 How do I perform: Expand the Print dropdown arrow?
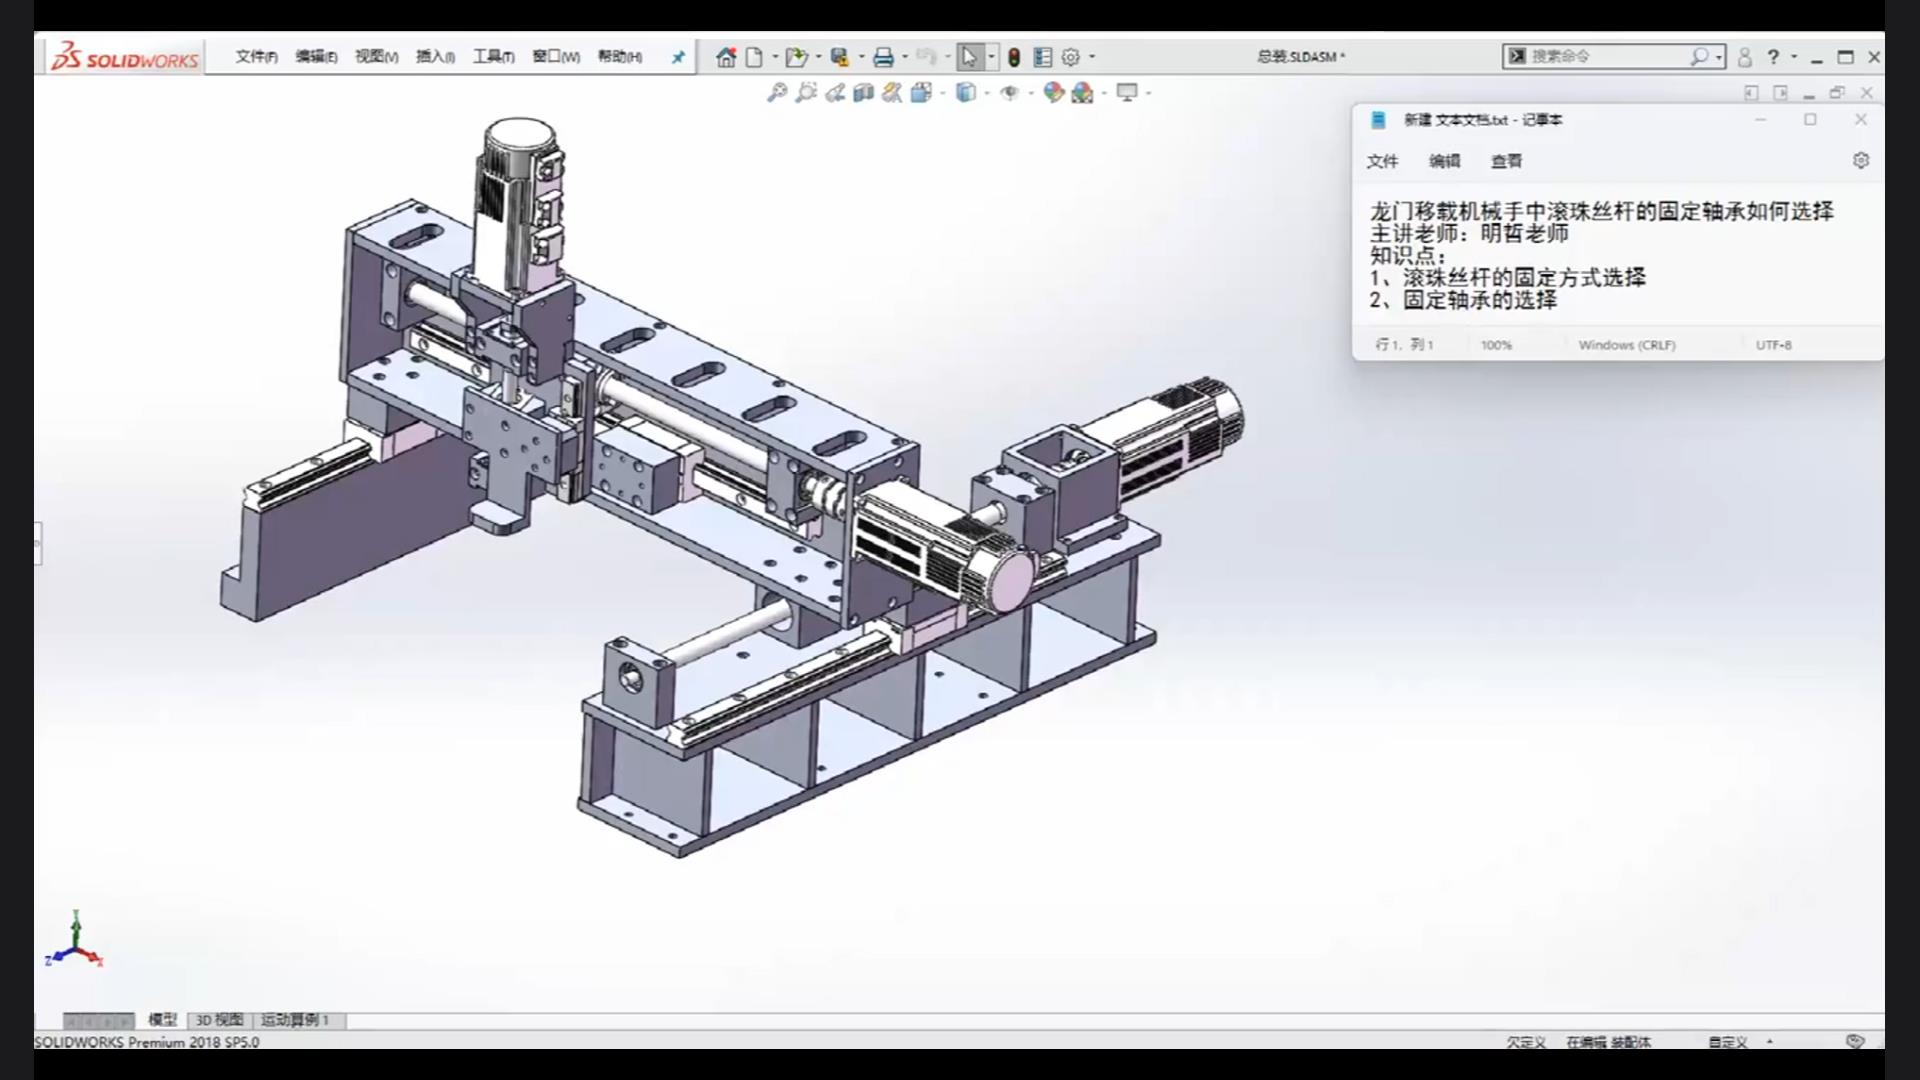tap(904, 57)
